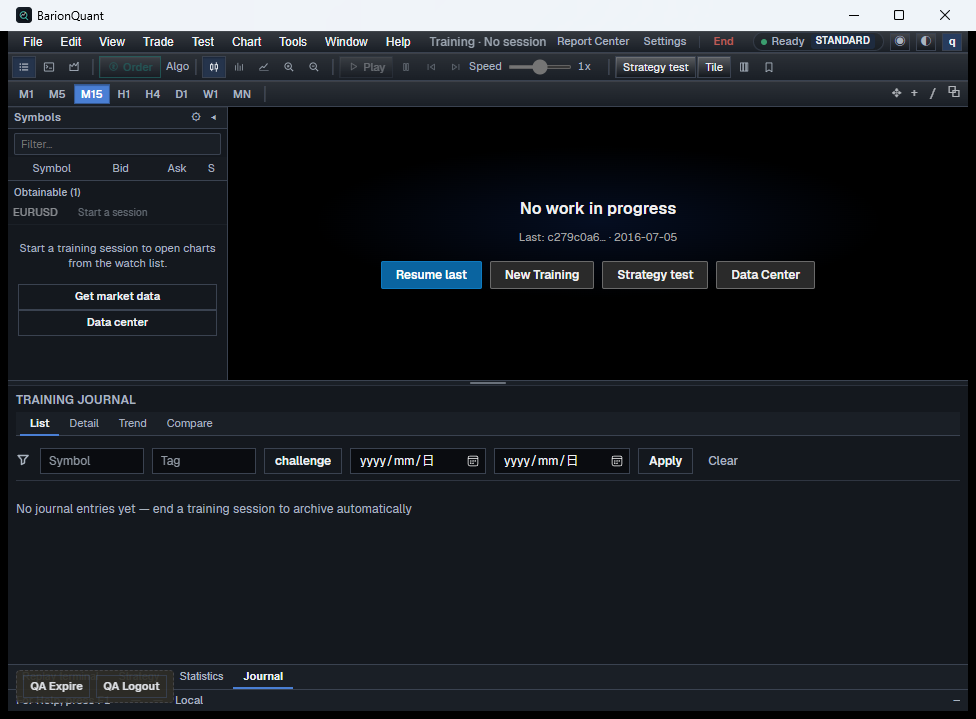Click the bookmark icon in toolbar
Viewport: 976px width, 719px height.
coord(769,67)
